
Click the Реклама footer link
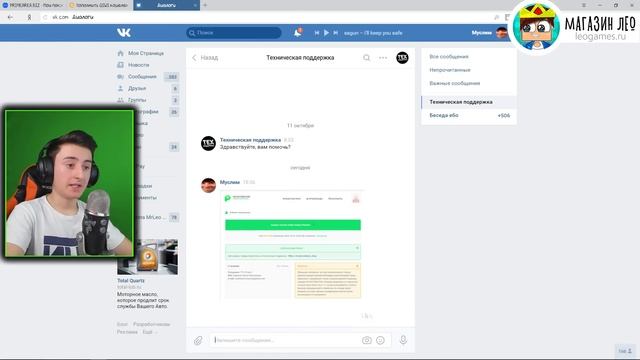pyautogui.click(x=127, y=332)
